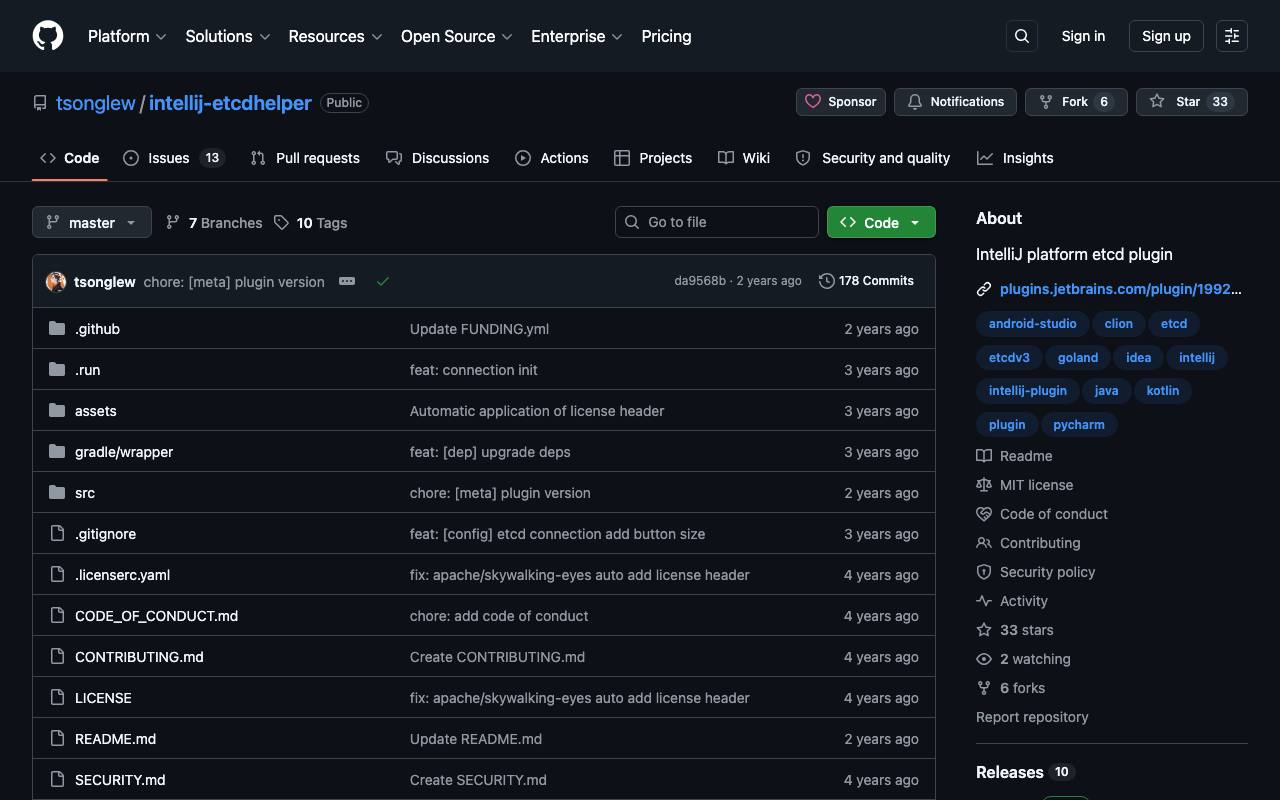The height and width of the screenshot is (800, 1280).
Task: Click the search magnifier icon in header
Action: [x=1022, y=36]
